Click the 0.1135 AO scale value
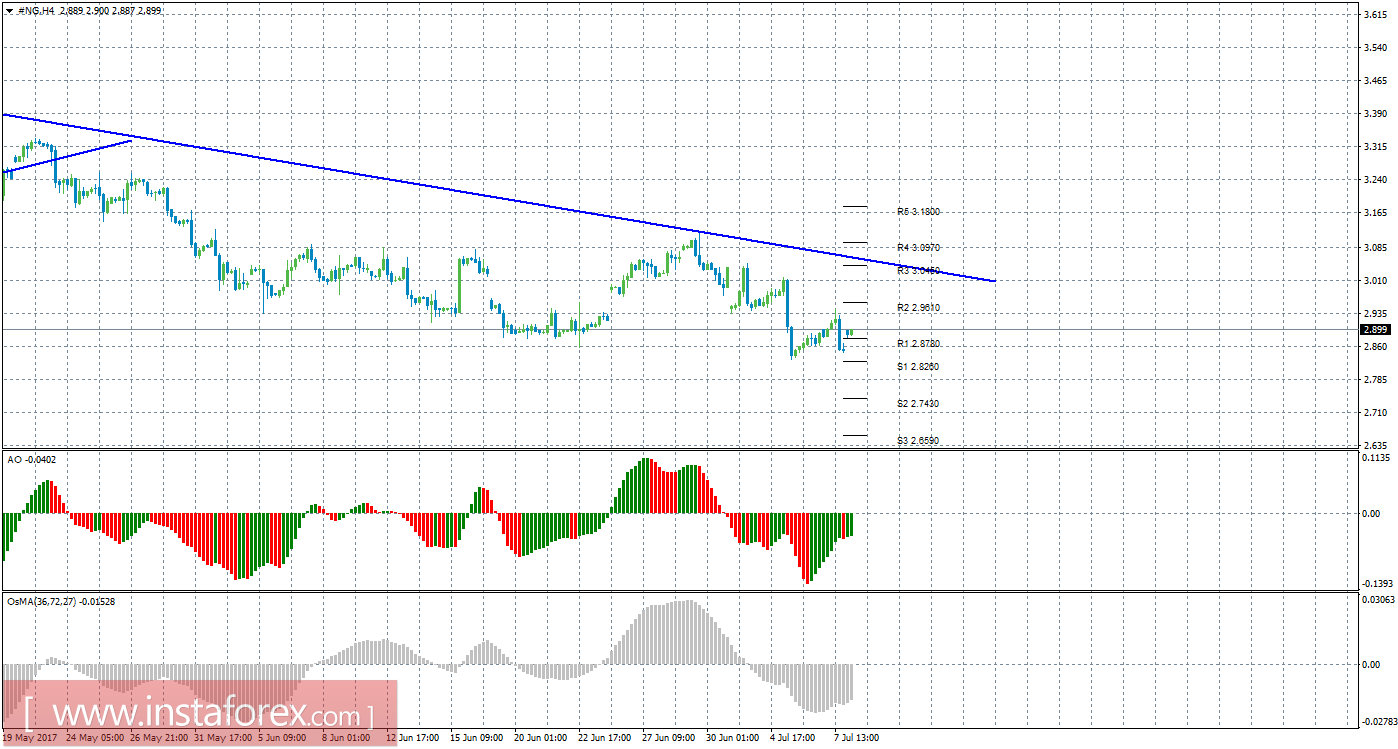 (x=1375, y=457)
